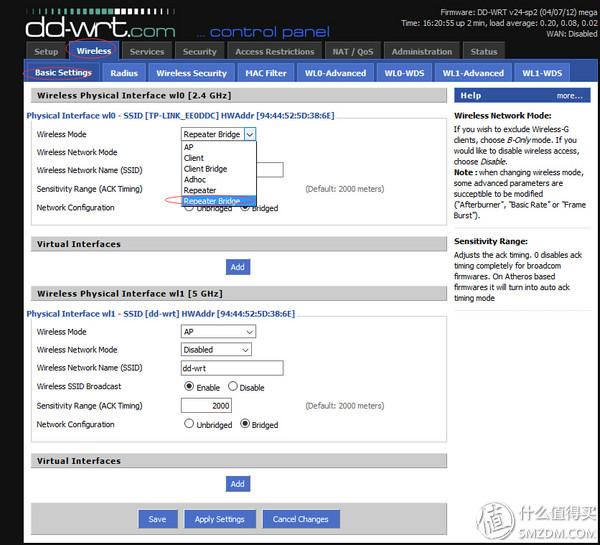The width and height of the screenshot is (600, 545).
Task: Open the Status tab
Action: coord(484,51)
